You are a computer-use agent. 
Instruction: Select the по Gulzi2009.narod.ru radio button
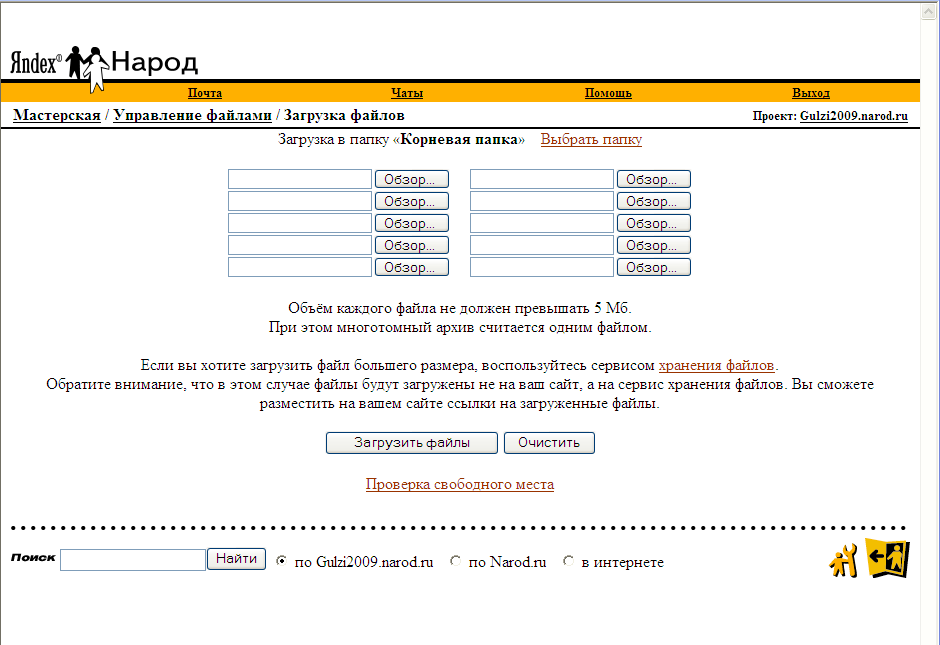pos(281,561)
